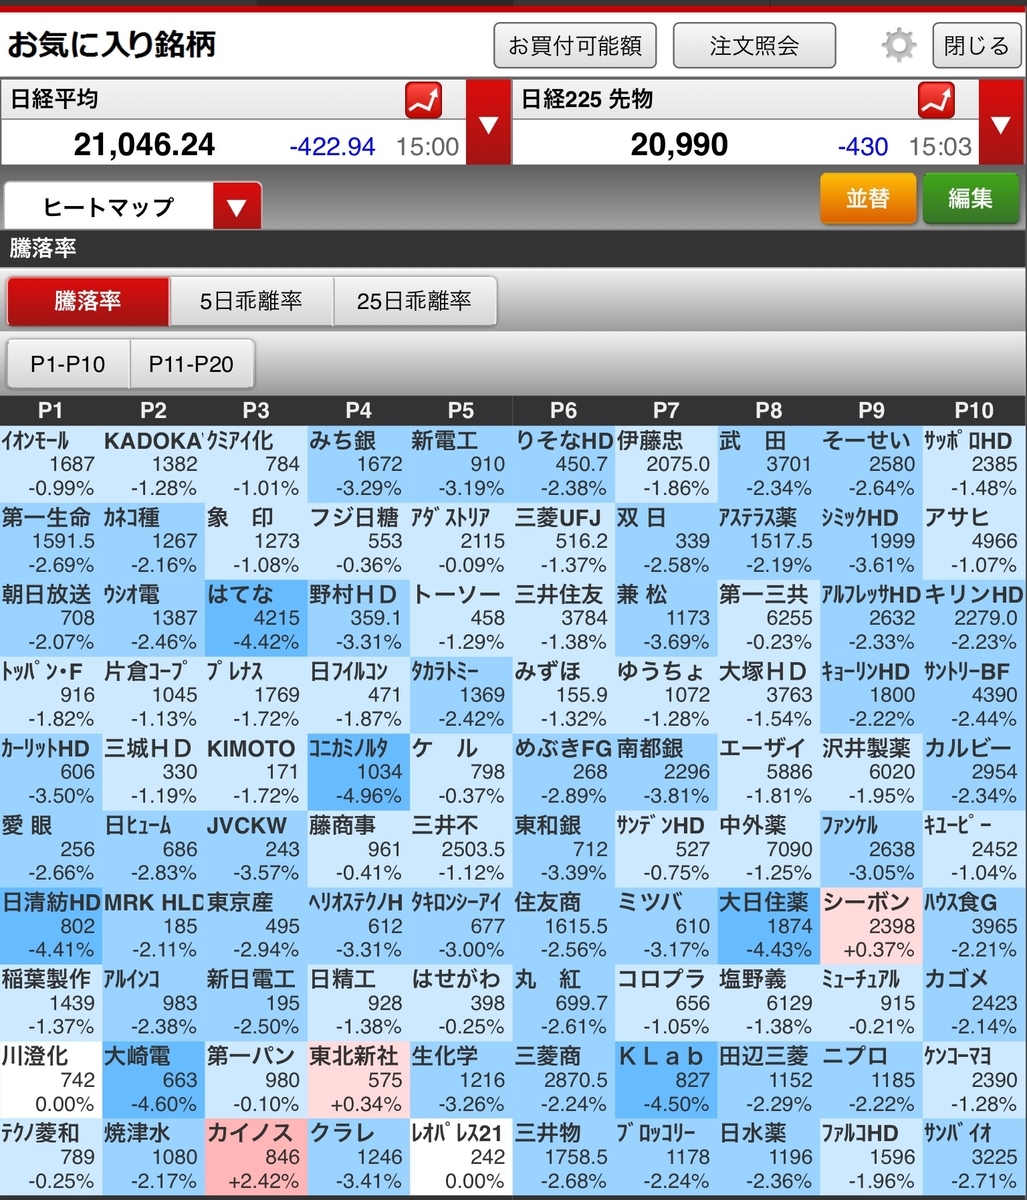Select the 5日乖離率 tab

click(251, 301)
